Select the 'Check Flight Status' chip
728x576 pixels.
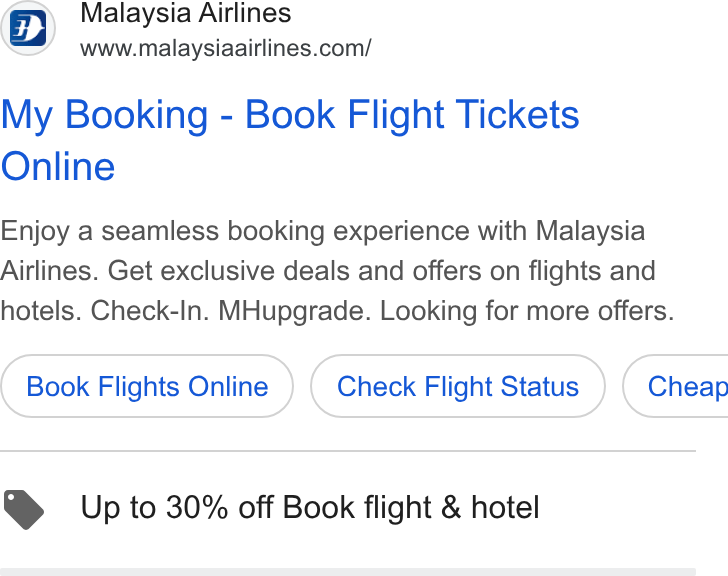tap(458, 386)
